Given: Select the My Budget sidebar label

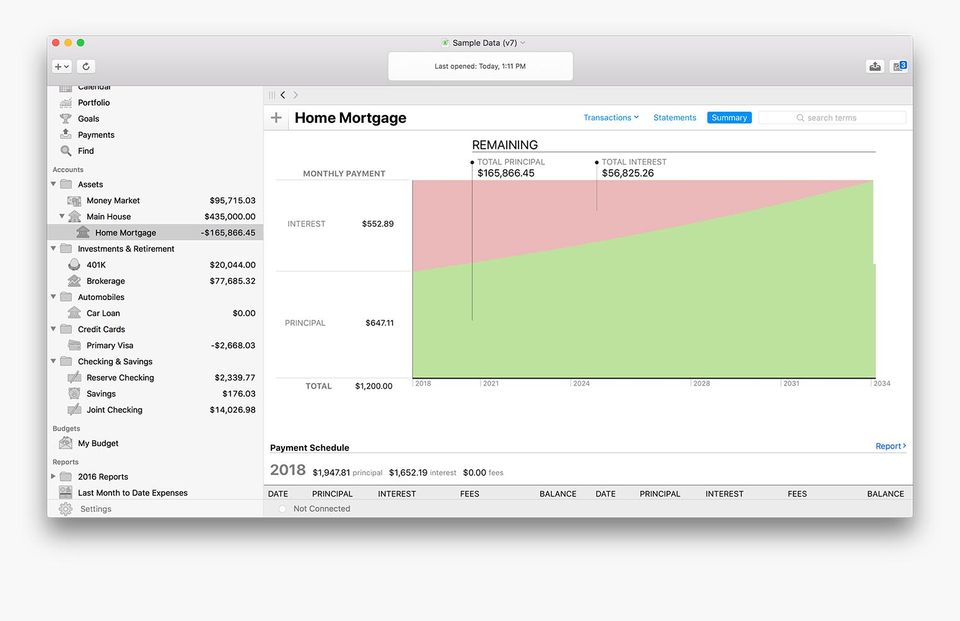Looking at the screenshot, I should [x=98, y=443].
